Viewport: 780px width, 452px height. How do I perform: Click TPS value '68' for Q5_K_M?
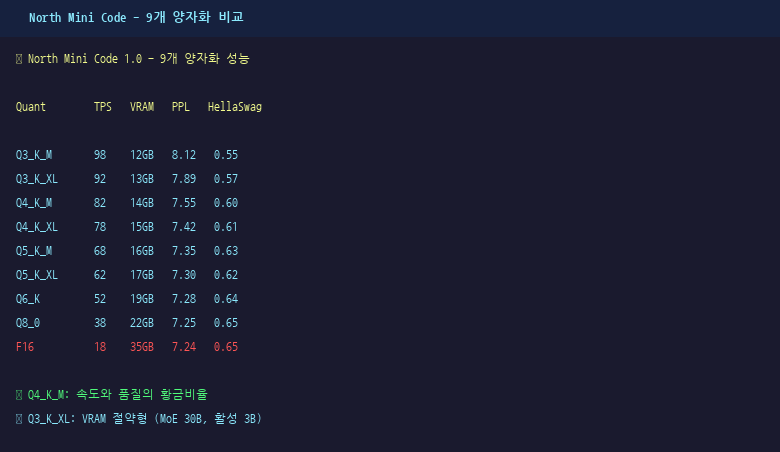point(100,251)
